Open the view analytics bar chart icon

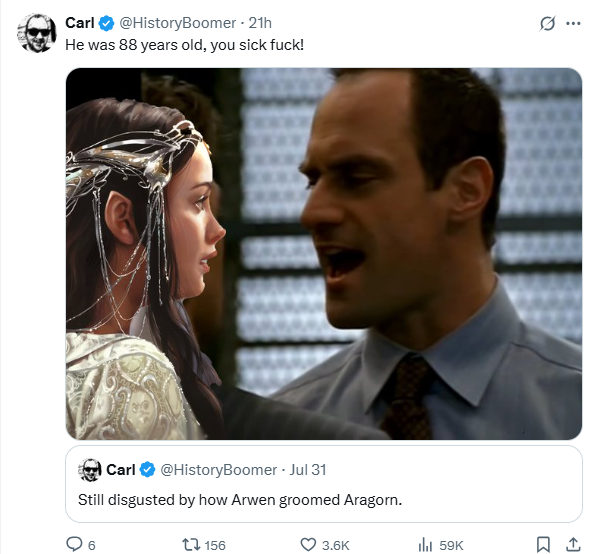(x=425, y=544)
